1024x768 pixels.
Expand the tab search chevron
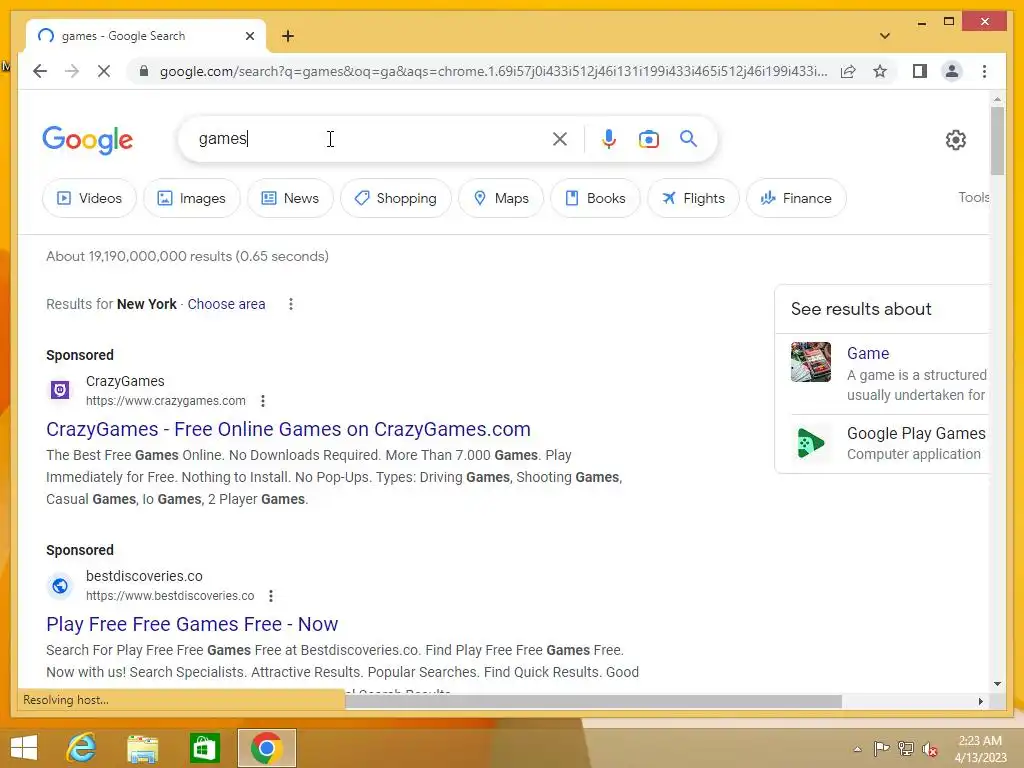click(x=885, y=36)
